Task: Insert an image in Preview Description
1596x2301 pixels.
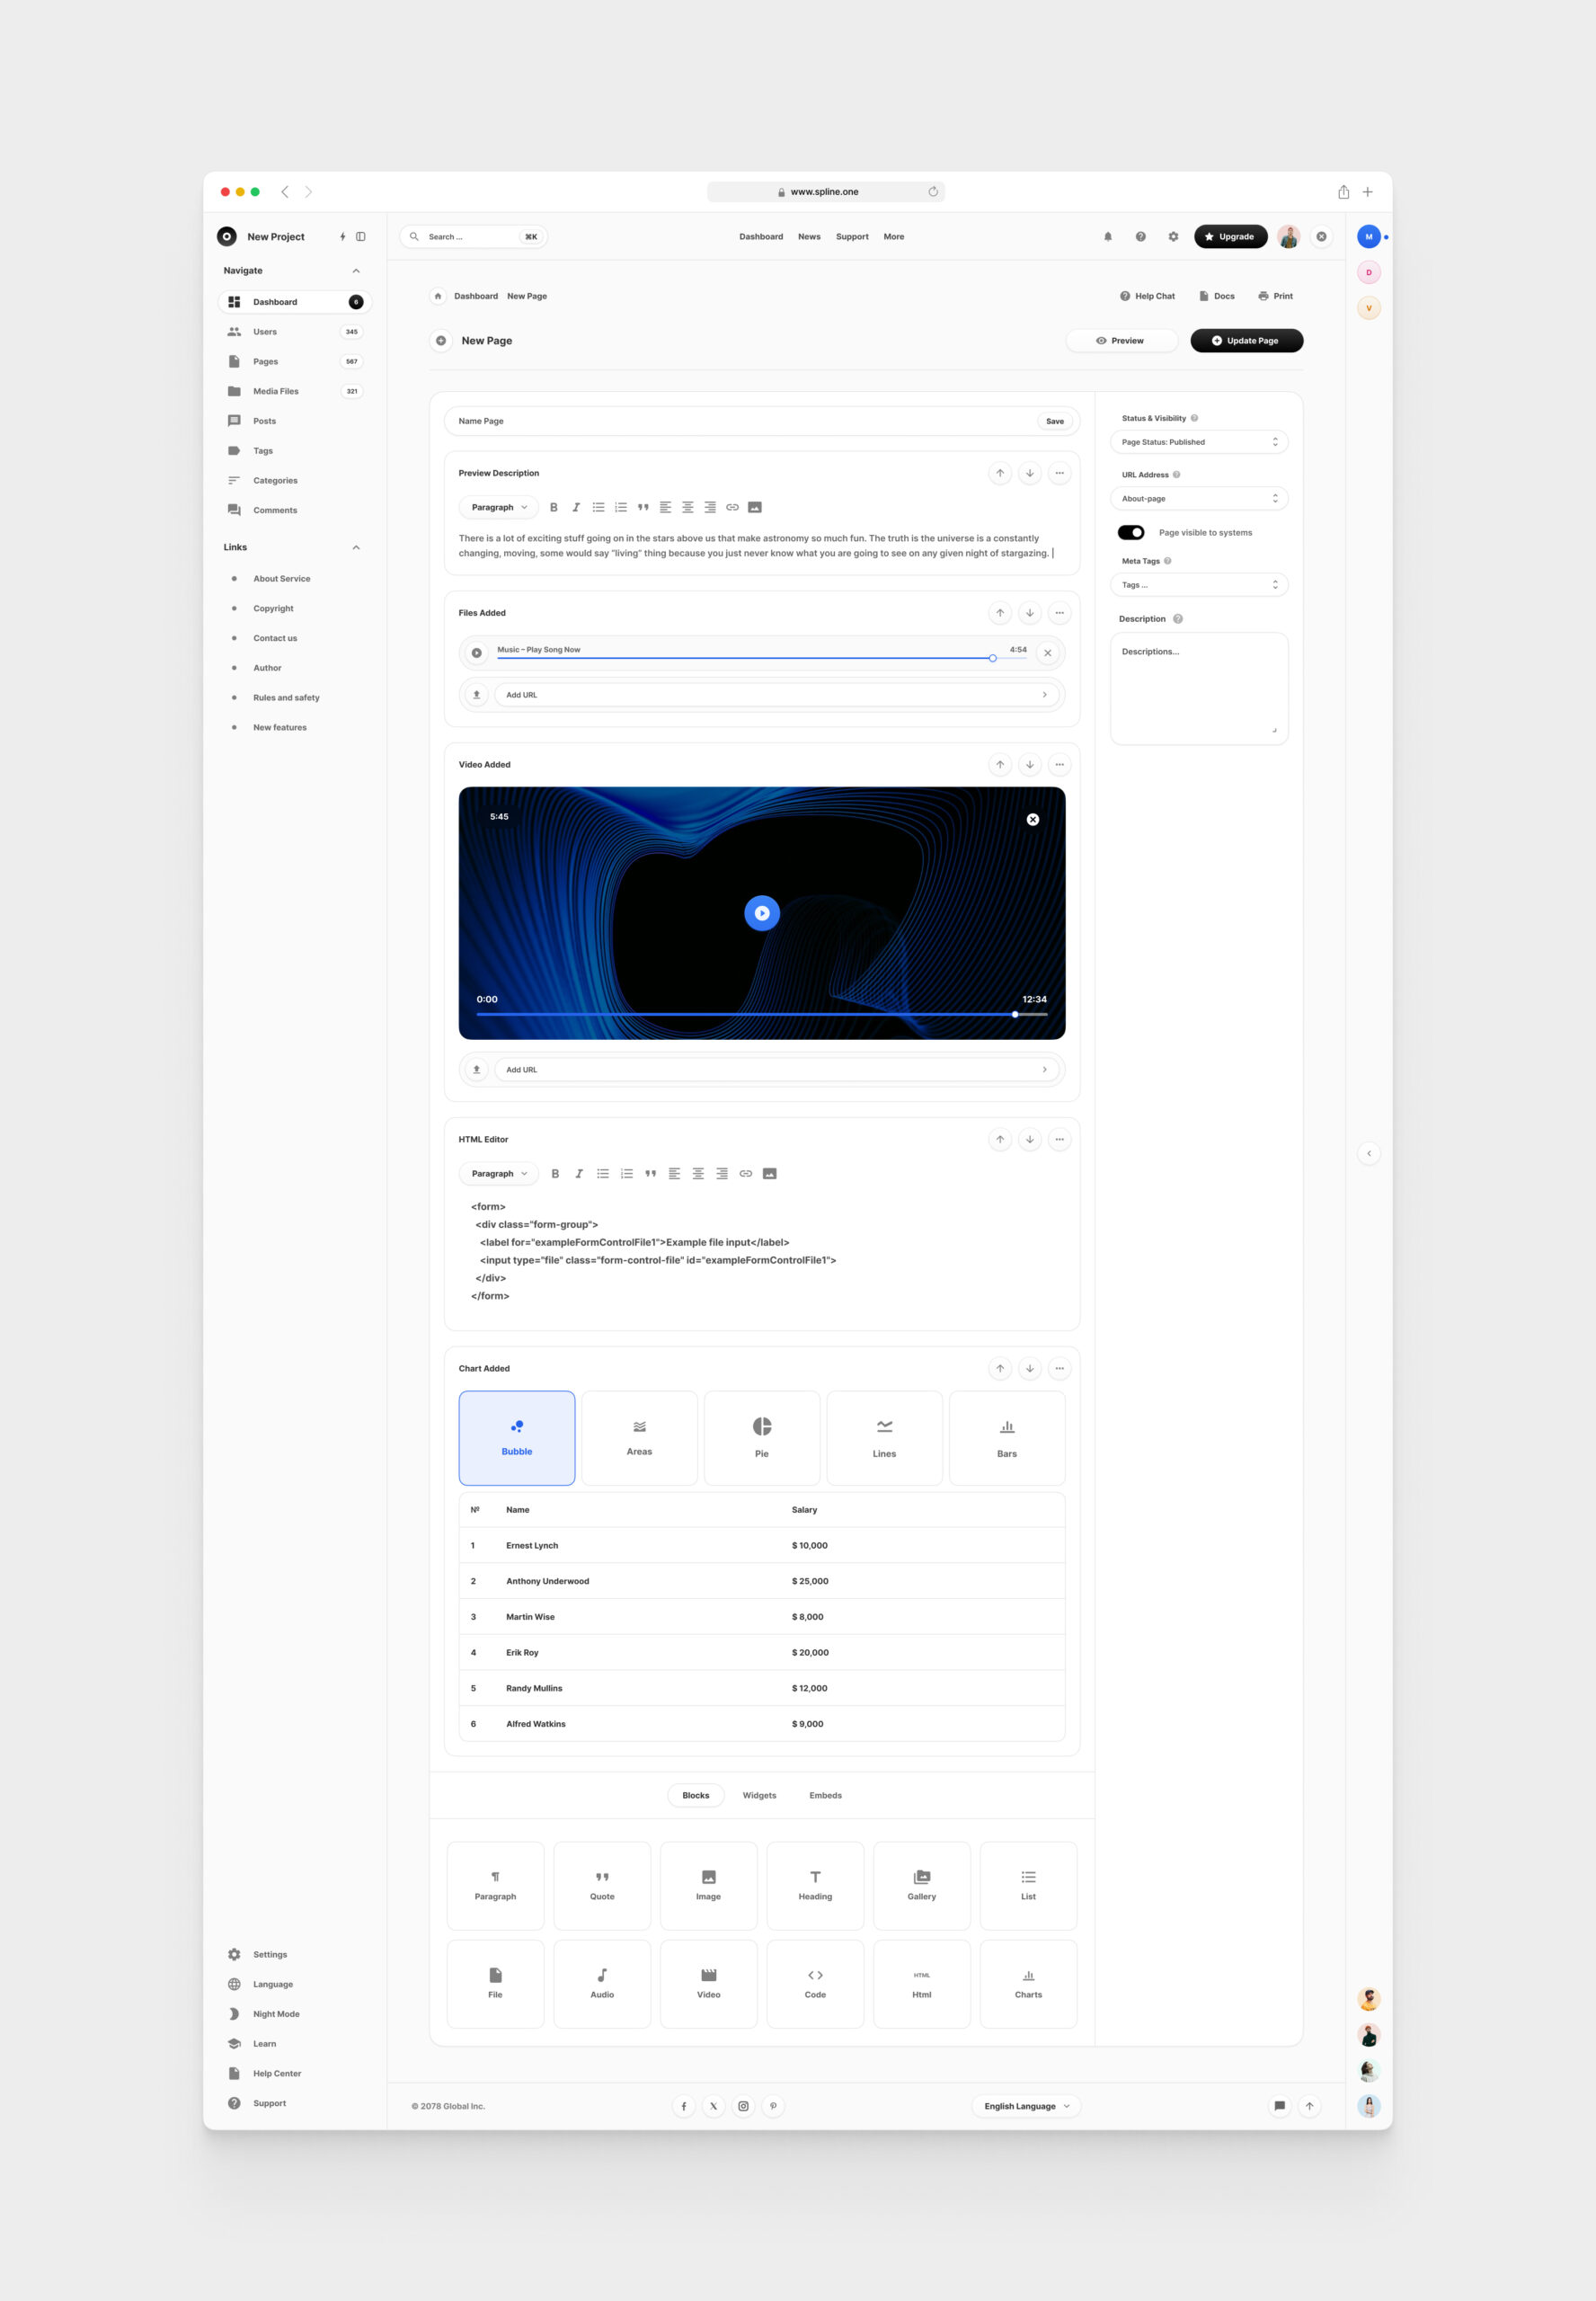Action: click(755, 507)
